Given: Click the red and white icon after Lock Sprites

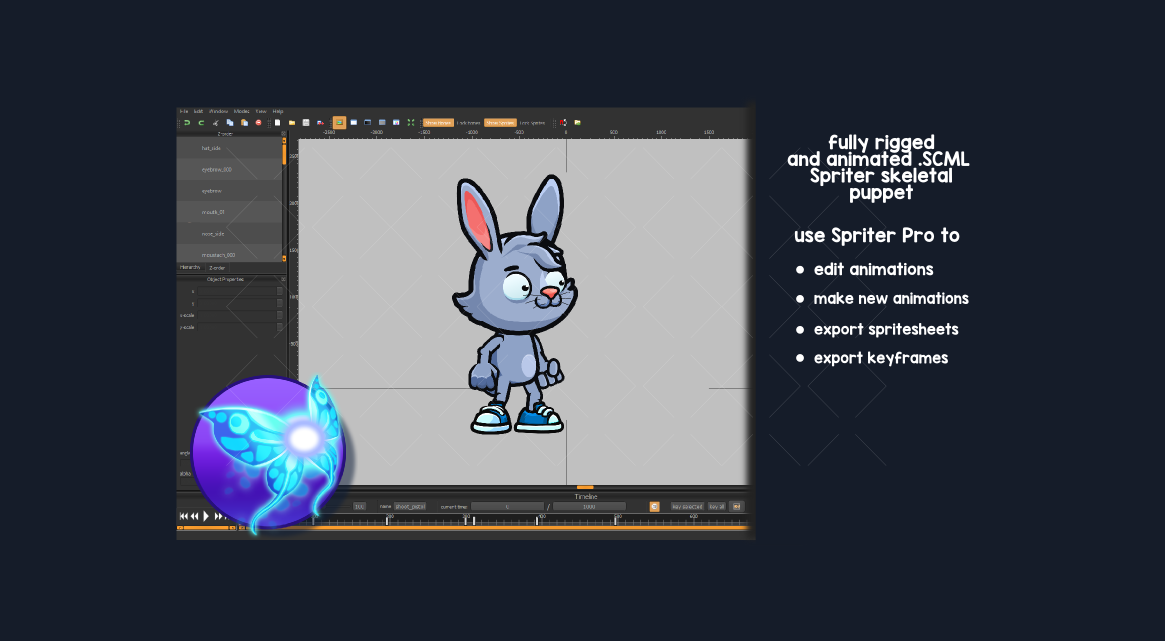Looking at the screenshot, I should [563, 123].
